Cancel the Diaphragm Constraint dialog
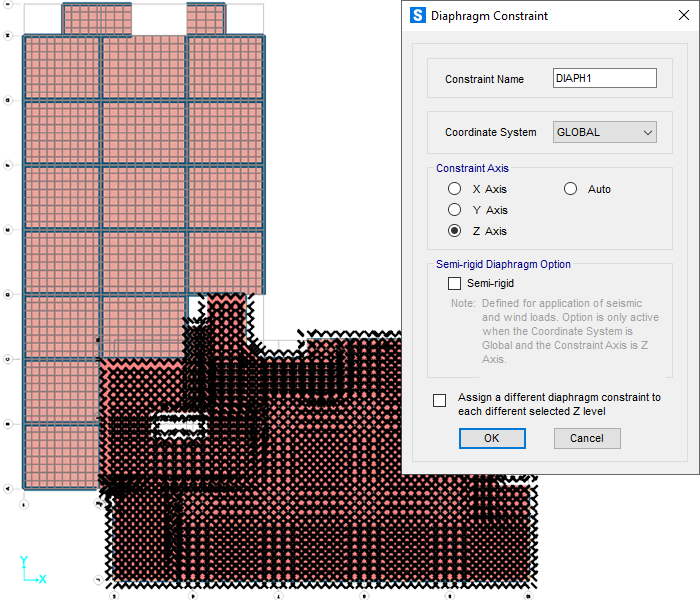Screen dimensions: 700x600 point(586,438)
